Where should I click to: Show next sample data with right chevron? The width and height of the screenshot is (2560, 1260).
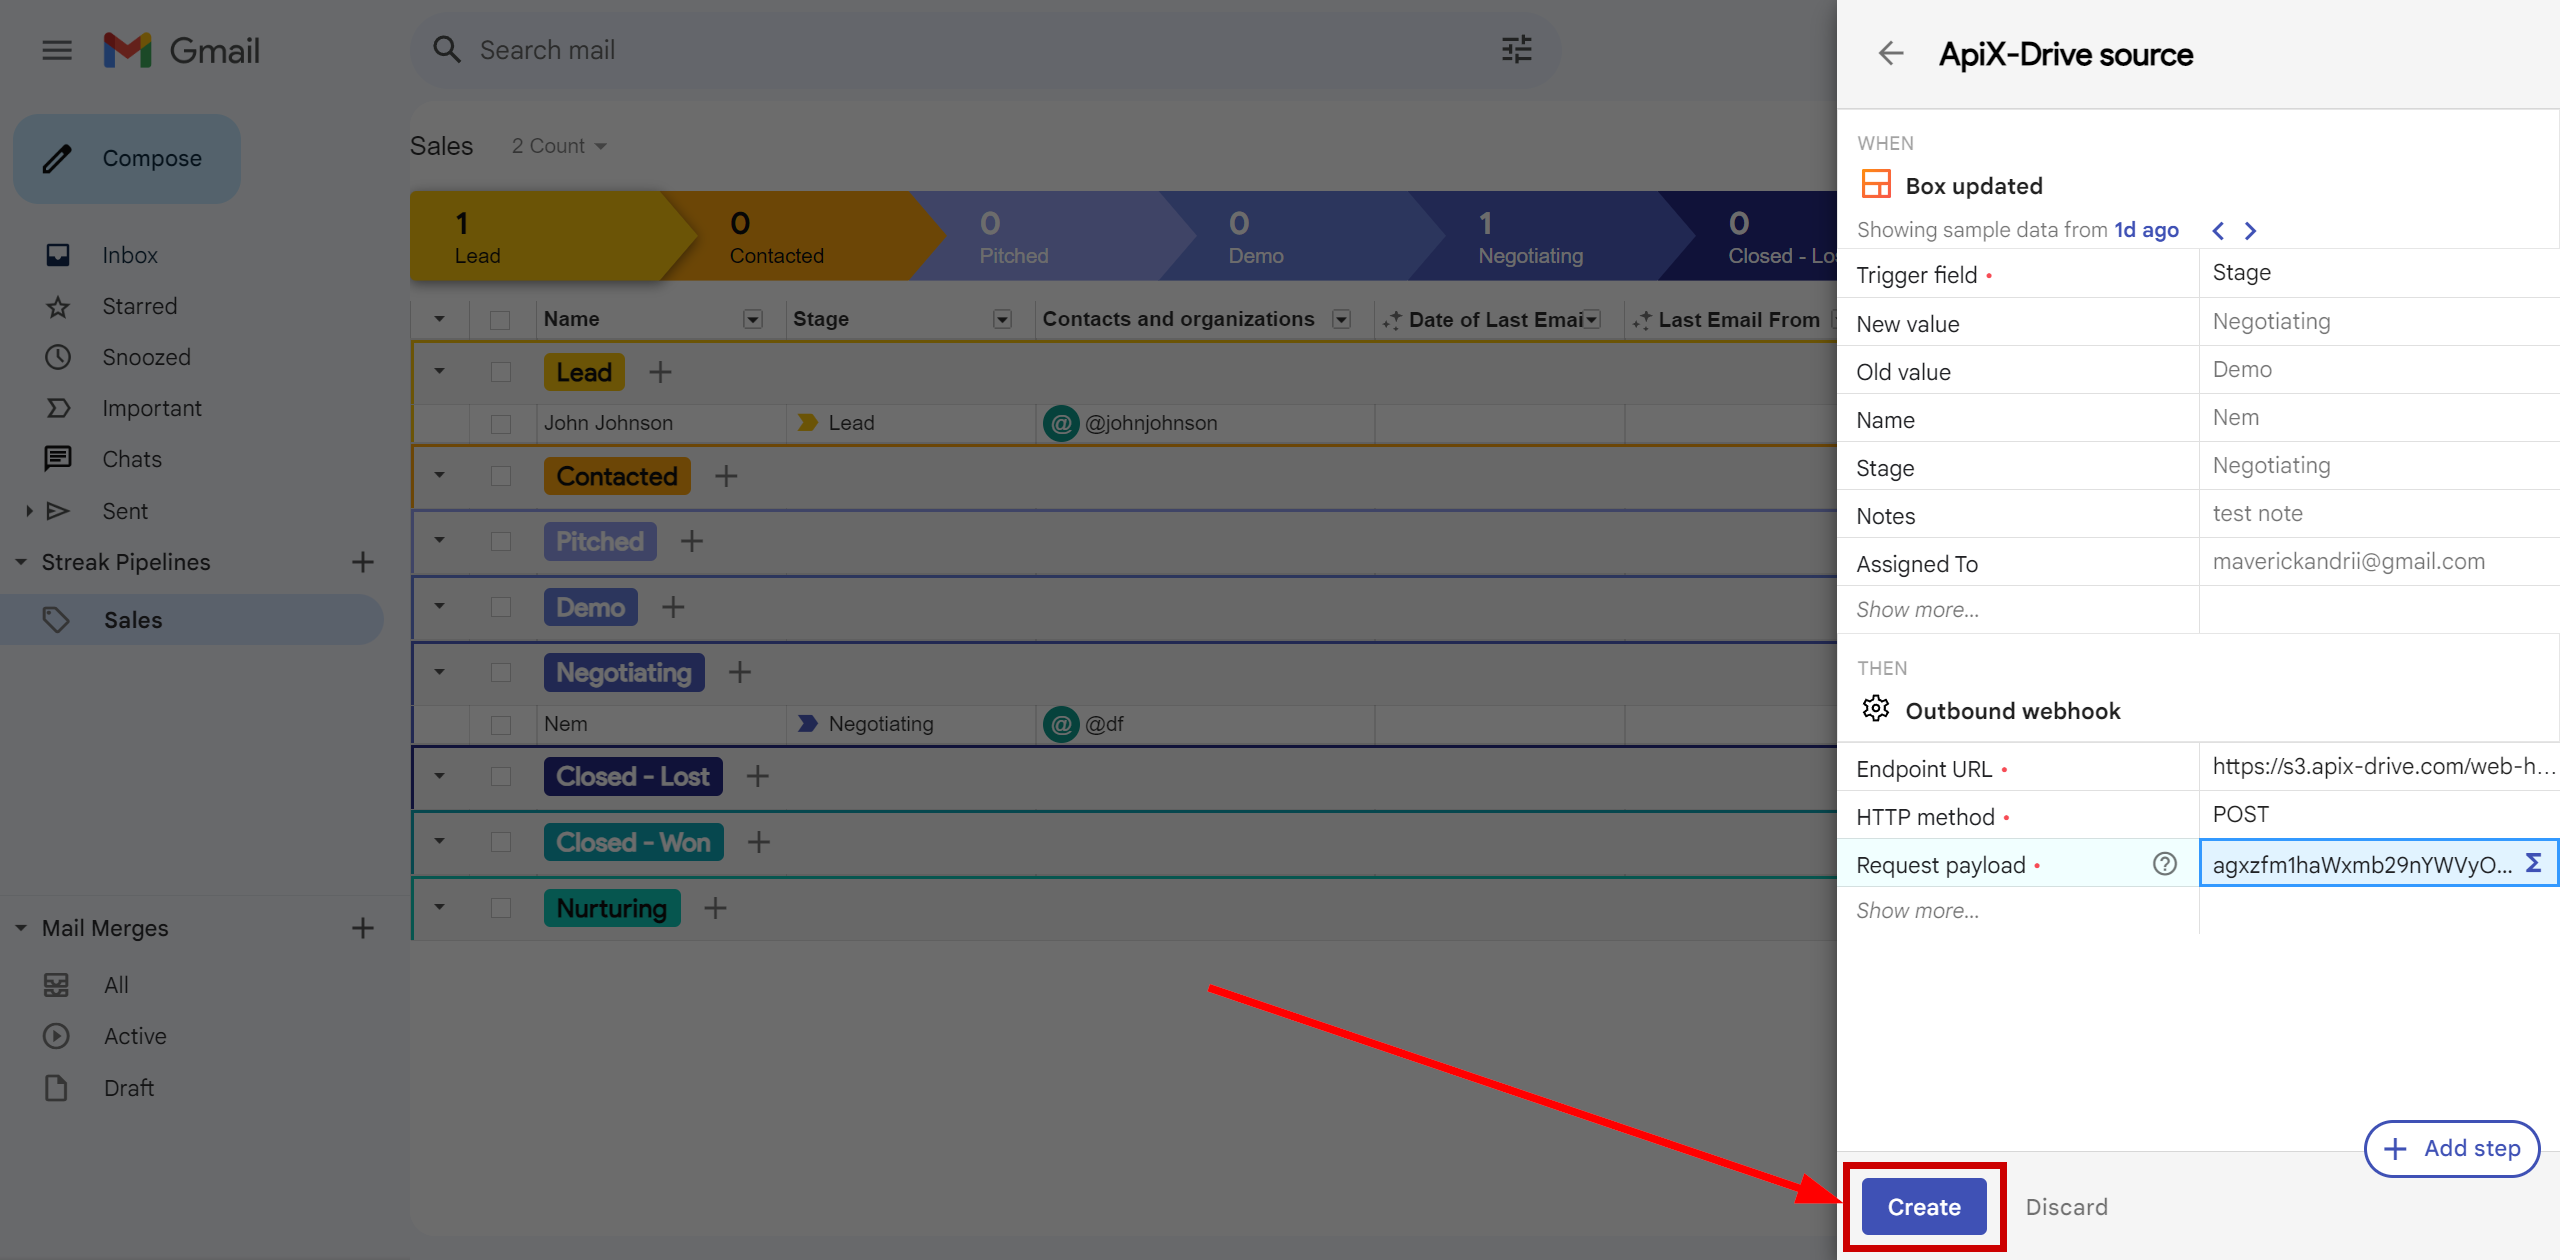[2250, 231]
